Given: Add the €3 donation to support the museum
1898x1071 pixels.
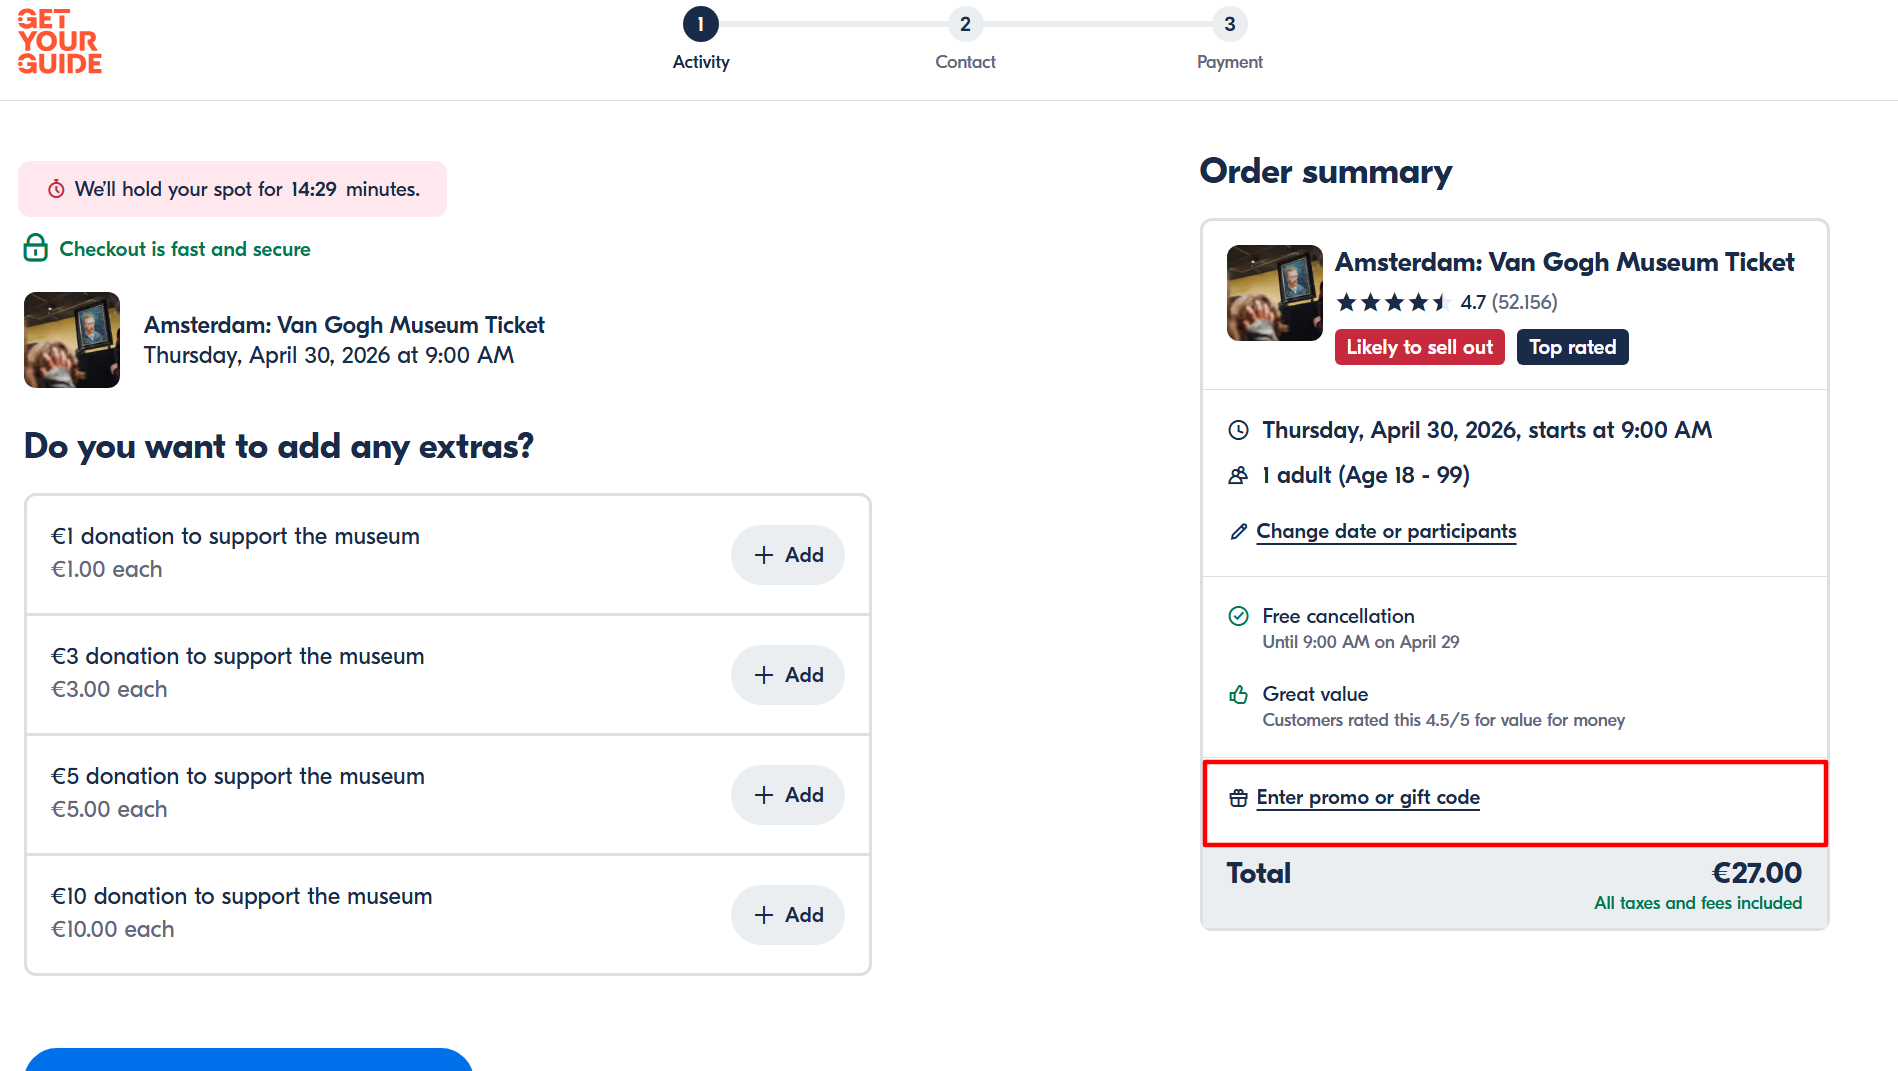Looking at the screenshot, I should [787, 675].
